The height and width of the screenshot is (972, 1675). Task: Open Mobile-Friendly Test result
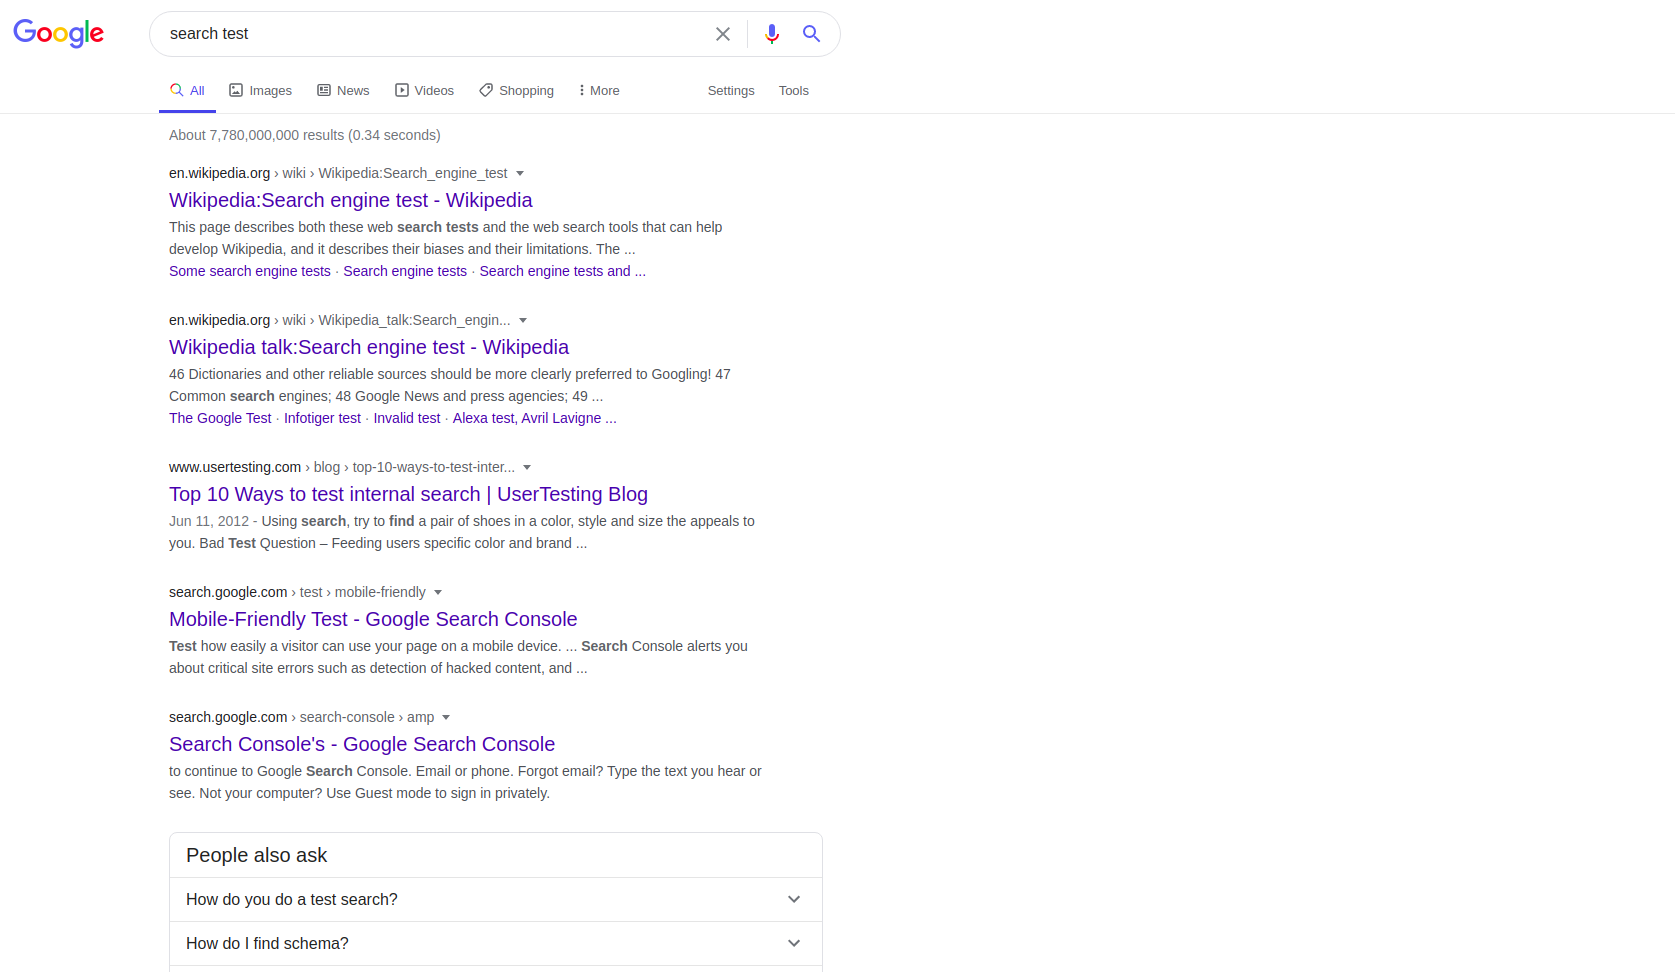373,619
